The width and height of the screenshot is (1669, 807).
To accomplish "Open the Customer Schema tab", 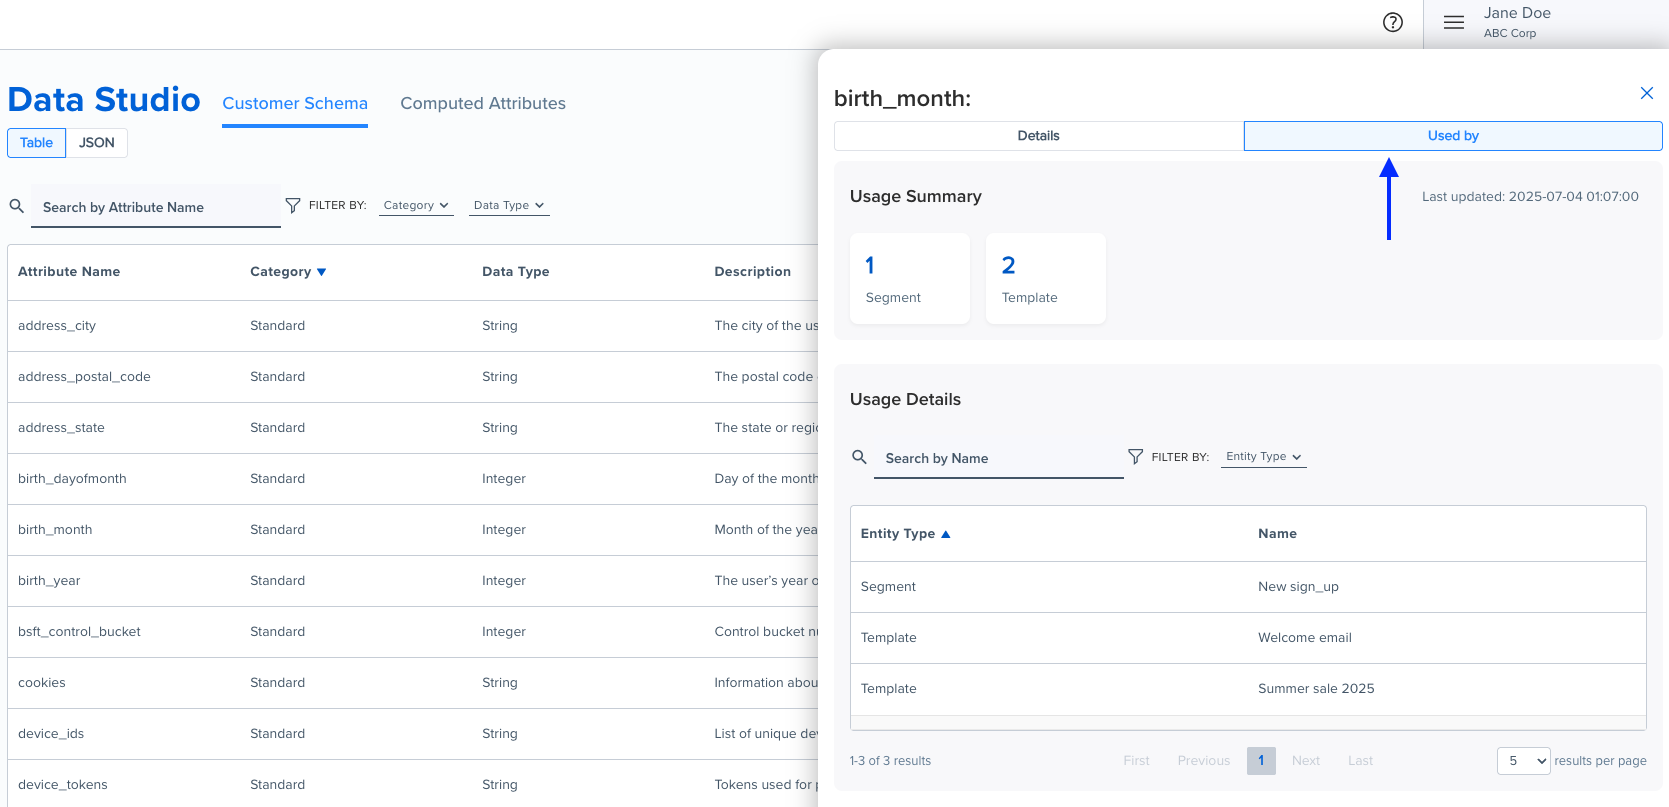I will pyautogui.click(x=295, y=103).
